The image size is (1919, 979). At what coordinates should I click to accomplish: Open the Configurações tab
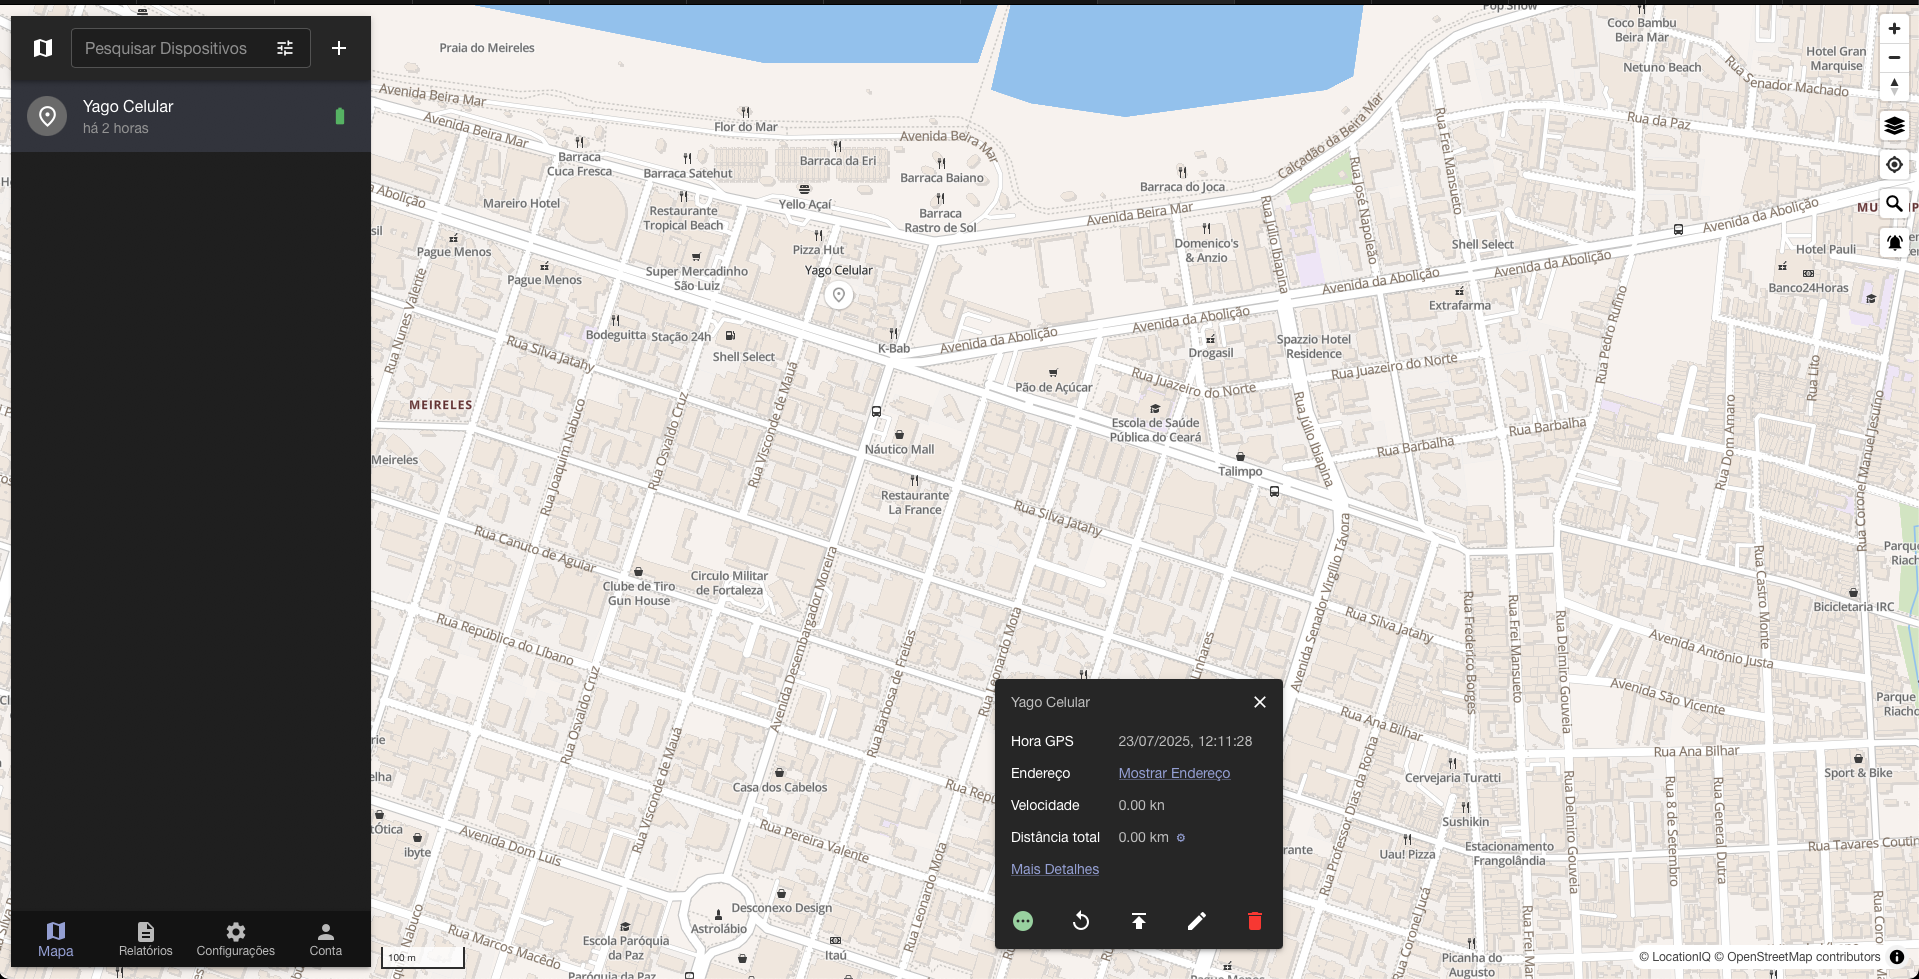235,939
